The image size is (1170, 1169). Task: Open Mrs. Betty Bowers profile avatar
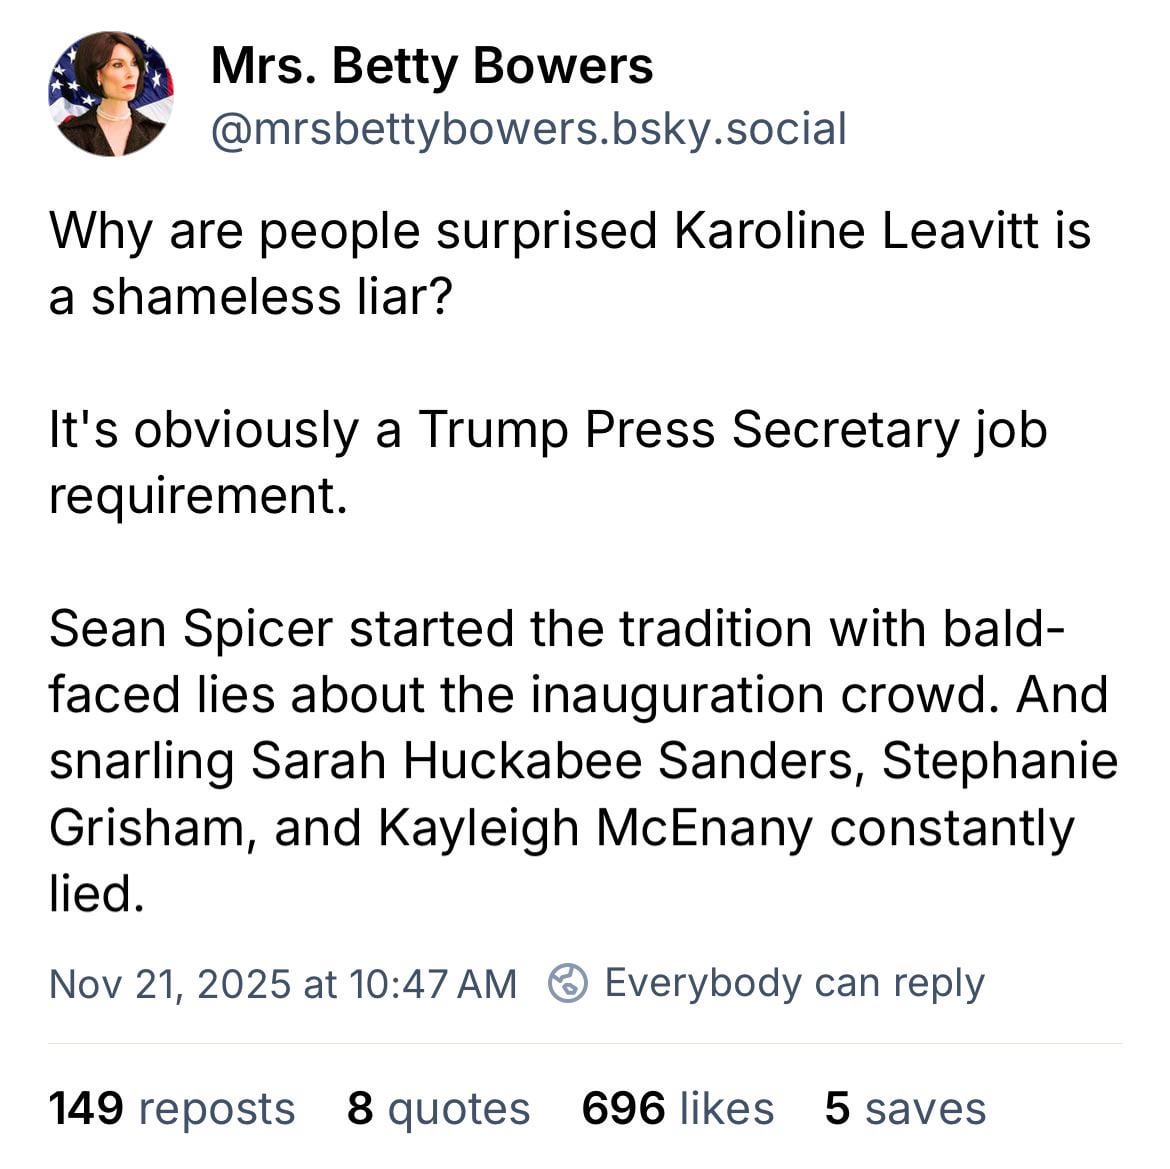(x=111, y=94)
